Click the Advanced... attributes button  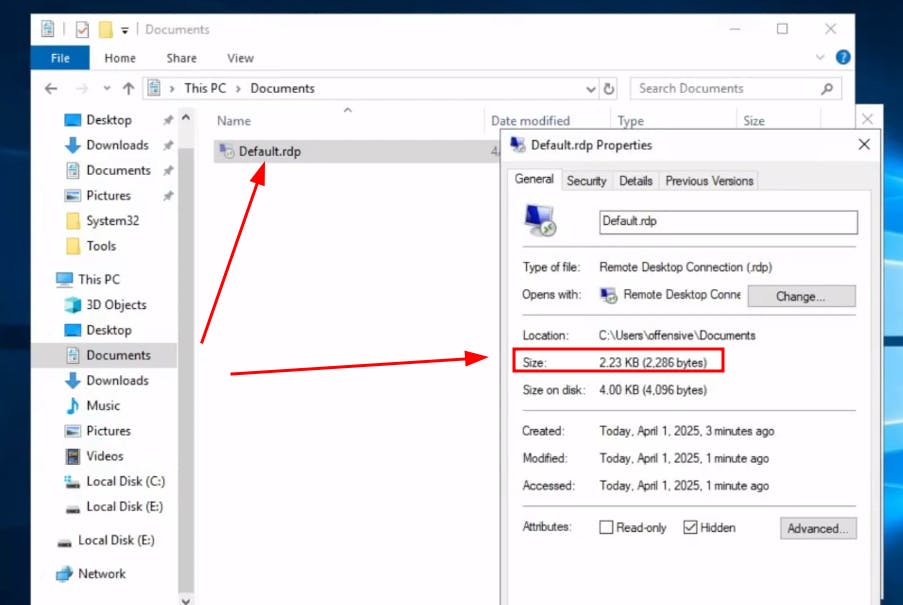pos(817,528)
